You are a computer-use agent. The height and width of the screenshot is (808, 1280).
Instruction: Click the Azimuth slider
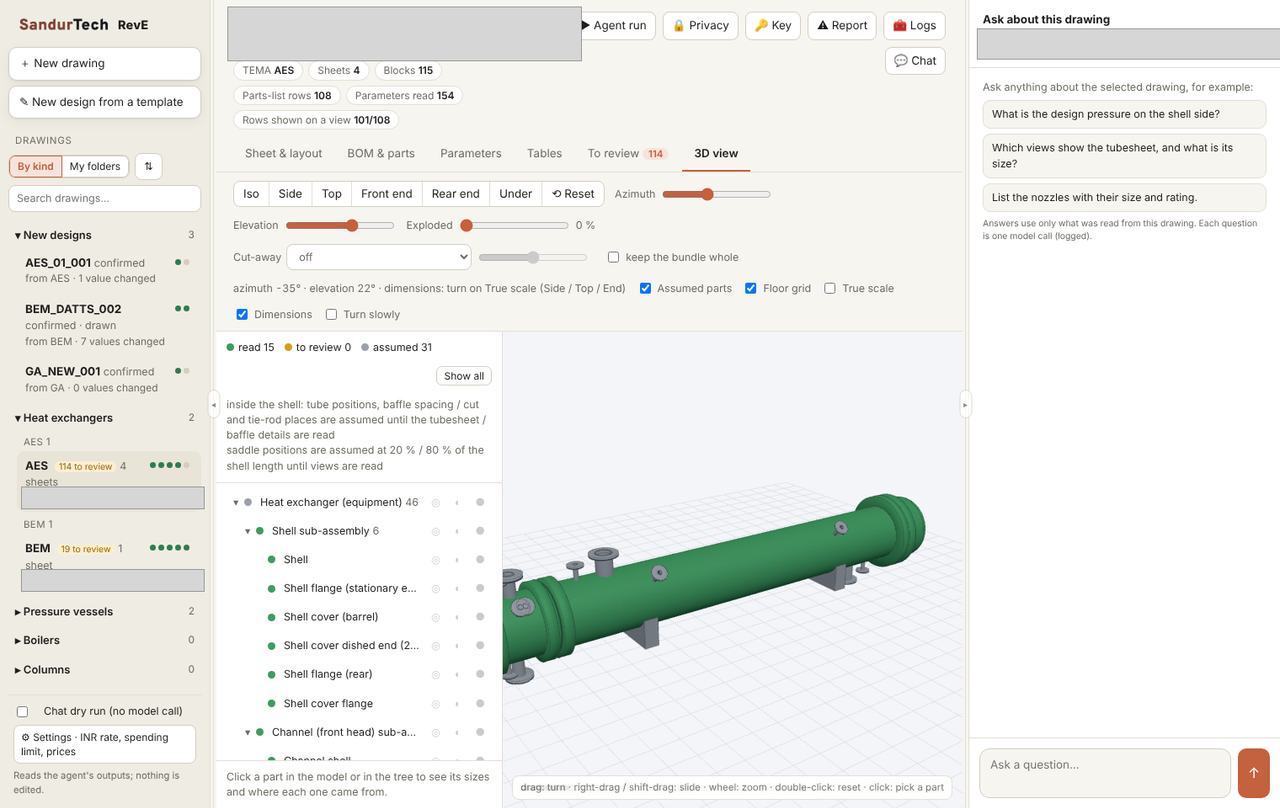[717, 194]
